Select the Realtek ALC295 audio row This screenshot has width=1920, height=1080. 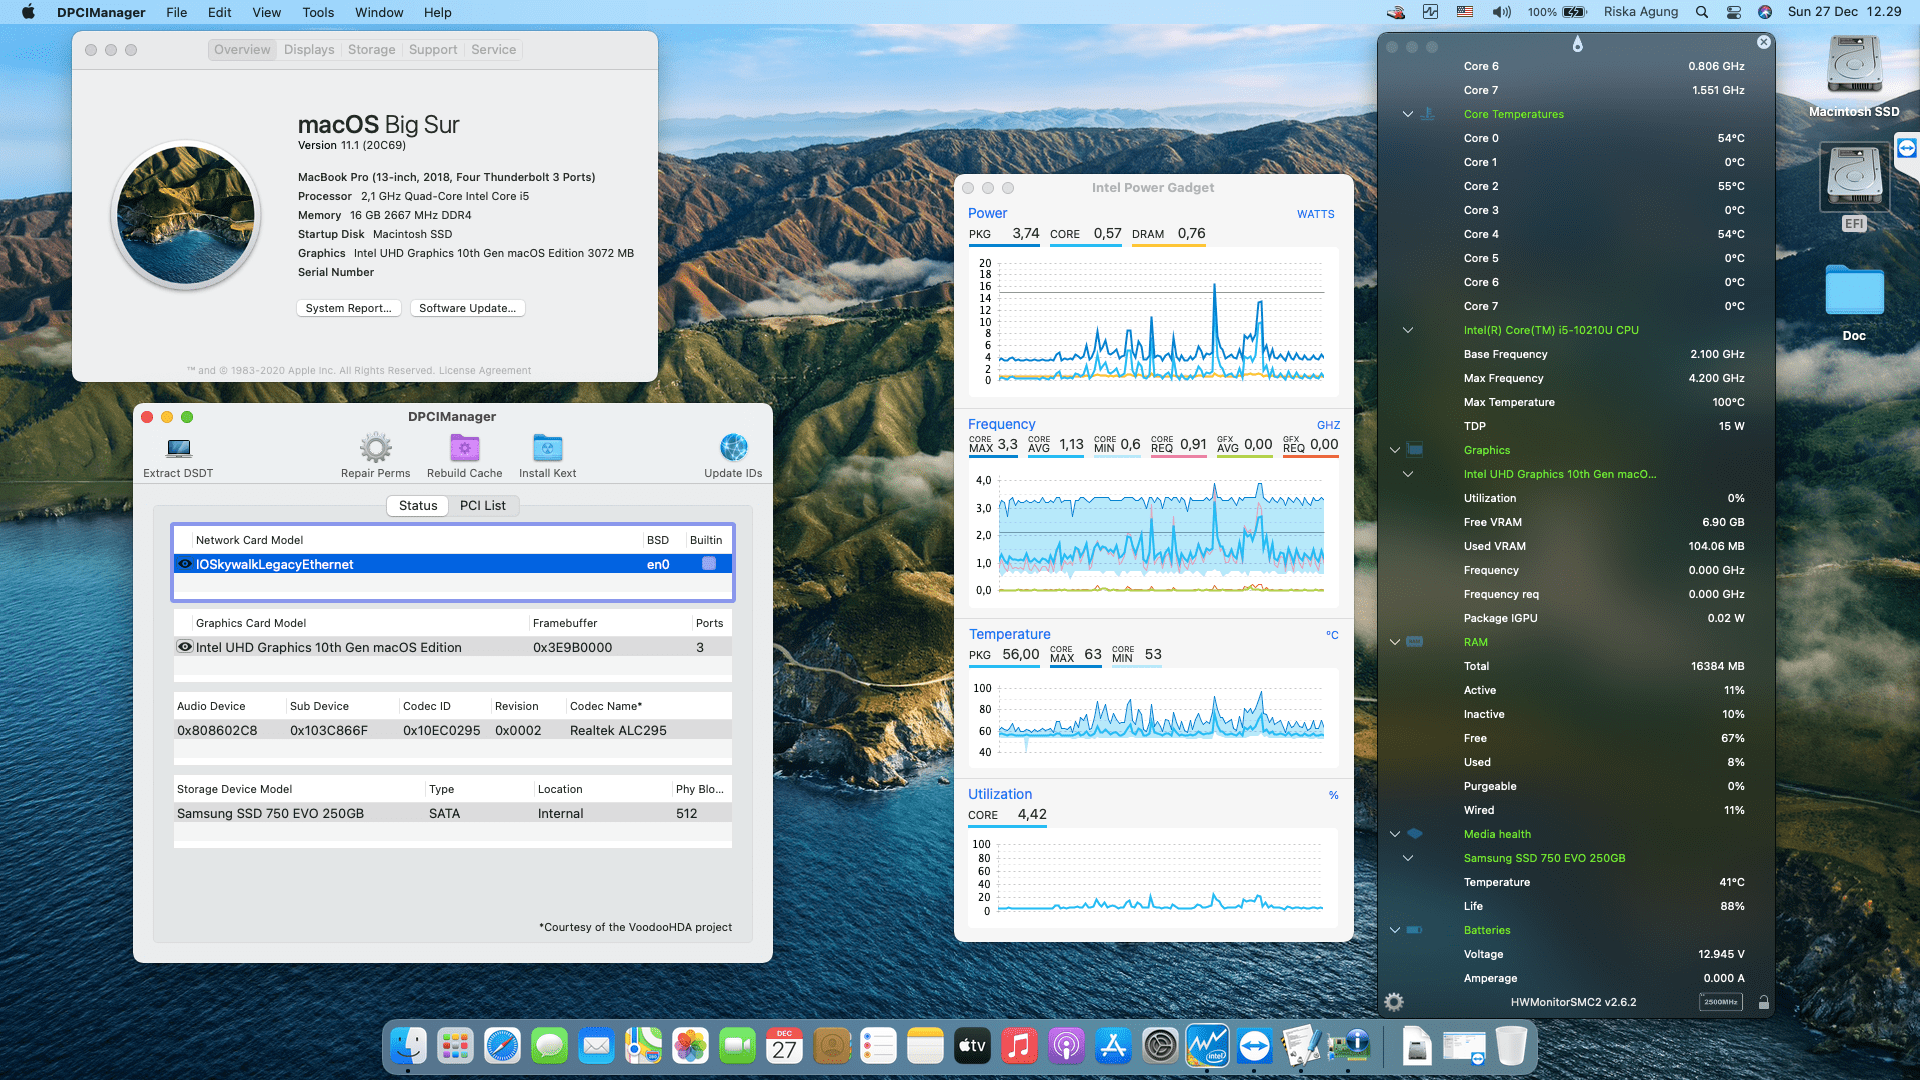[453, 730]
